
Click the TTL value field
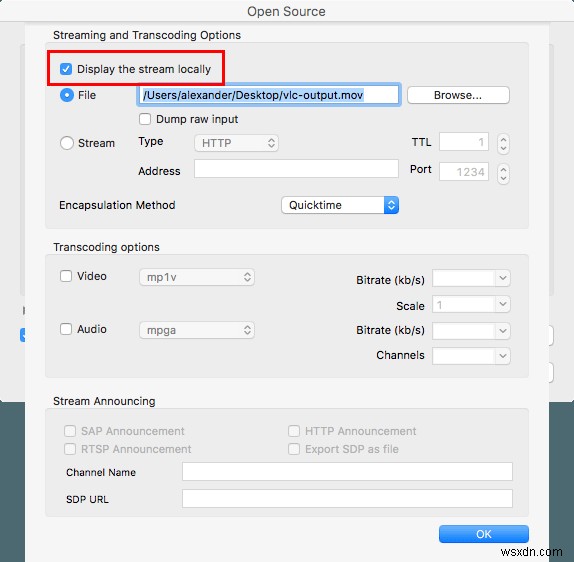click(x=464, y=142)
